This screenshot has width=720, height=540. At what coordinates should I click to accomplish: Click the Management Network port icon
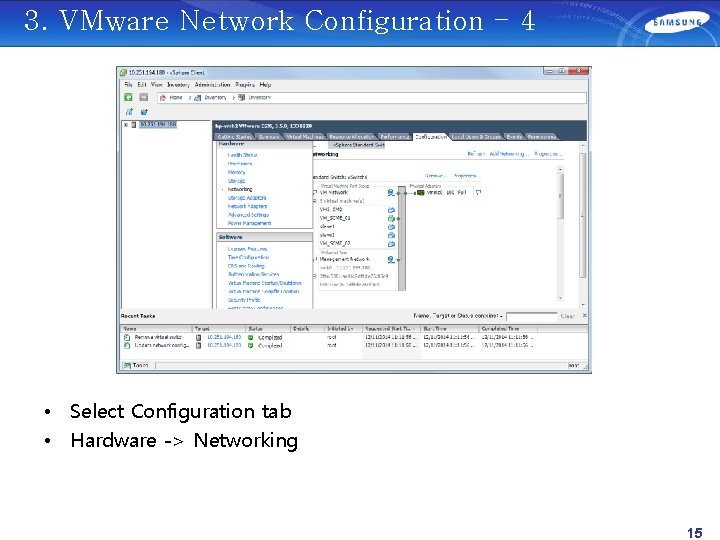390,259
